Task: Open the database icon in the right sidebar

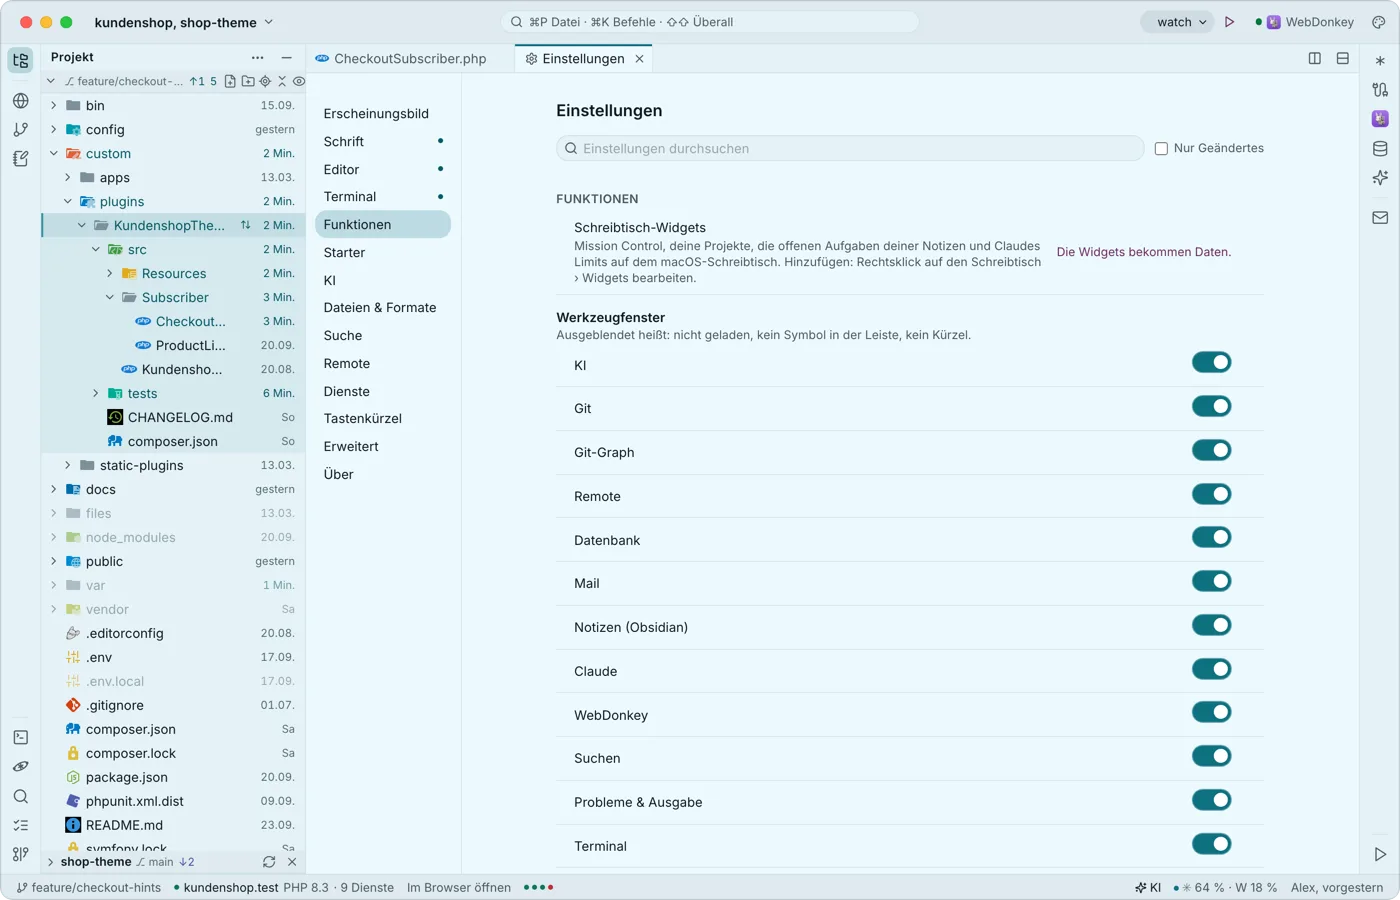Action: [x=1380, y=149]
